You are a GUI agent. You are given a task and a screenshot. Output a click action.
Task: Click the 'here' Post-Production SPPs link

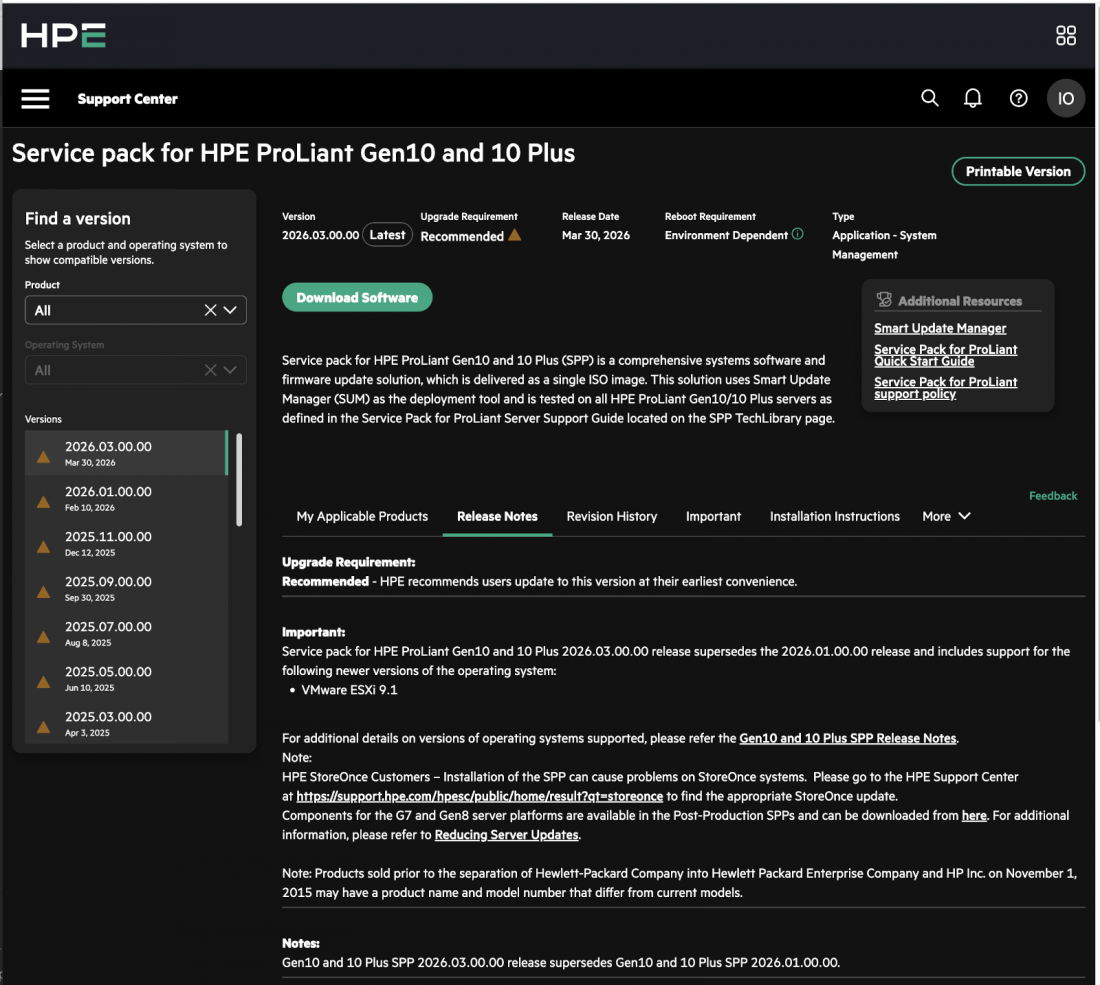(974, 815)
